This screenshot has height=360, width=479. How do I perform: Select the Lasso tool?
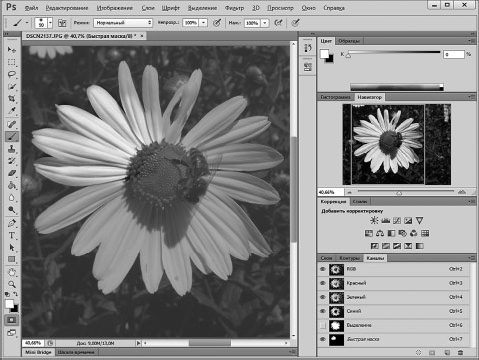[12, 74]
